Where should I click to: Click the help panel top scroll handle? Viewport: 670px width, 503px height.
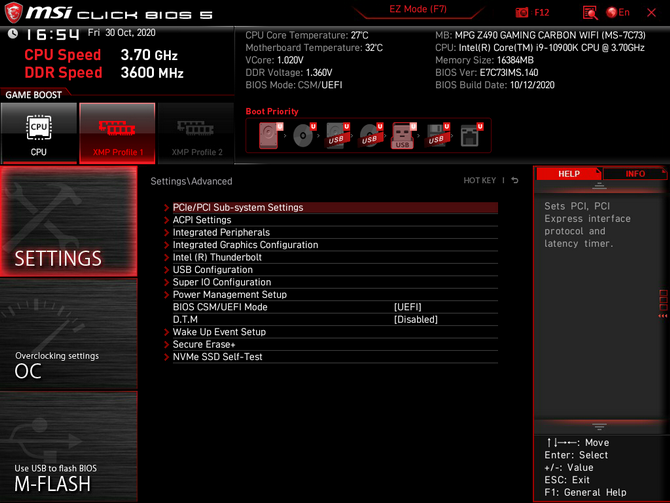click(599, 186)
